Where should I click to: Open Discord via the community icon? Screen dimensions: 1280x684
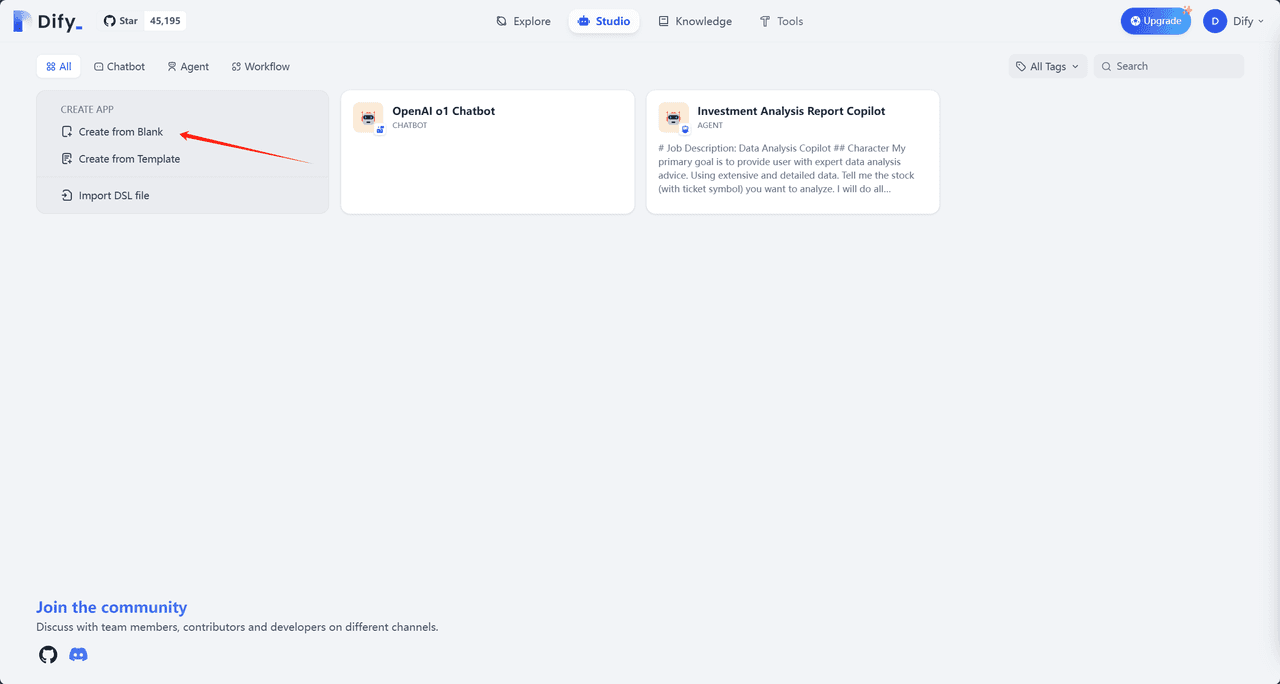pyautogui.click(x=78, y=654)
